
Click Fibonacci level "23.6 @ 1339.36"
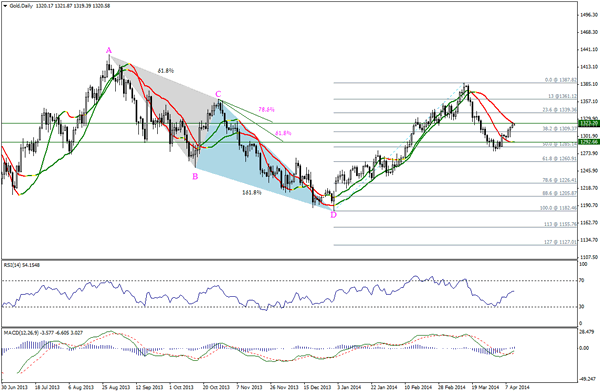[x=559, y=110]
